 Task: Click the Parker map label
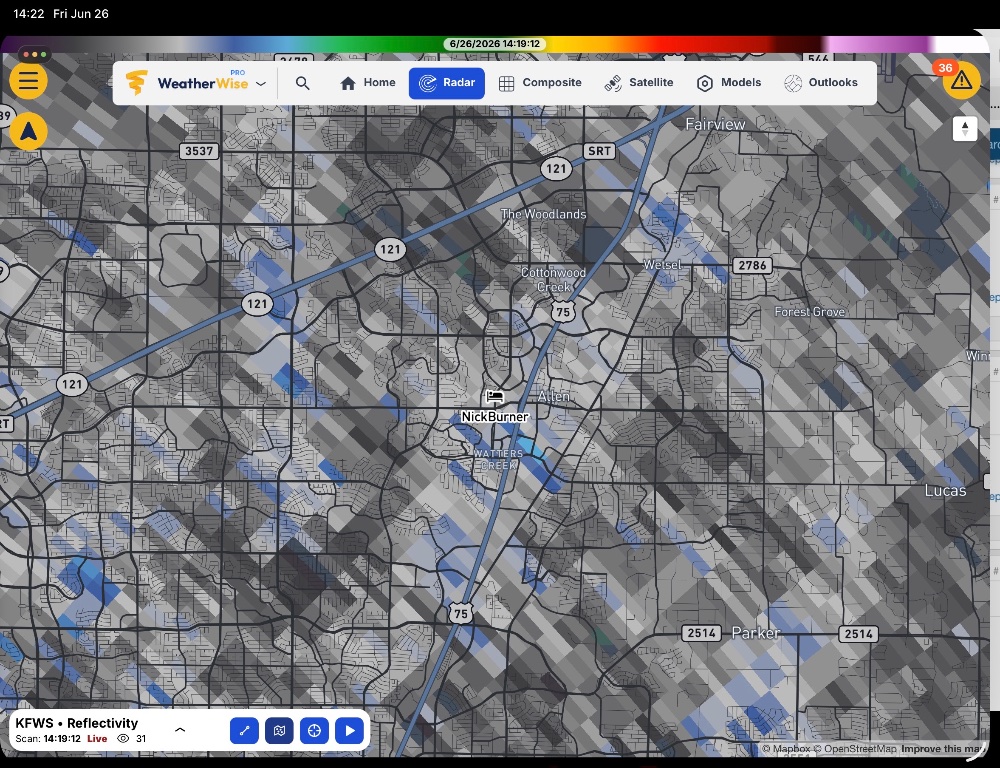[x=756, y=633]
